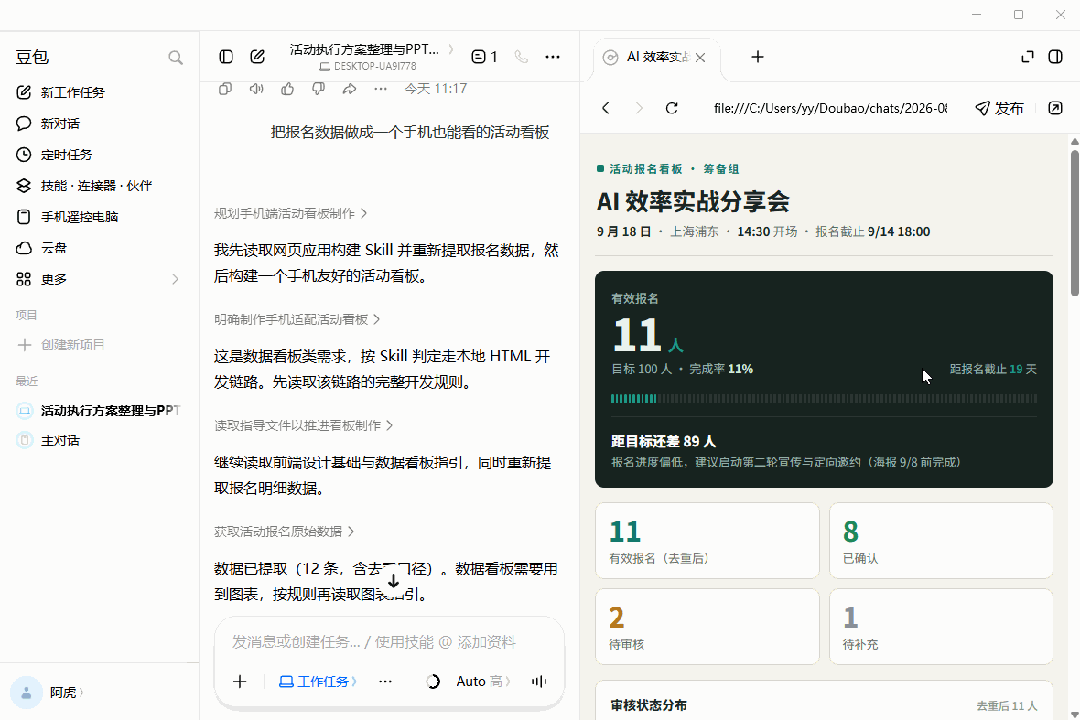Click heading 审核状态分布
Image resolution: width=1080 pixels, height=720 pixels.
(x=648, y=706)
